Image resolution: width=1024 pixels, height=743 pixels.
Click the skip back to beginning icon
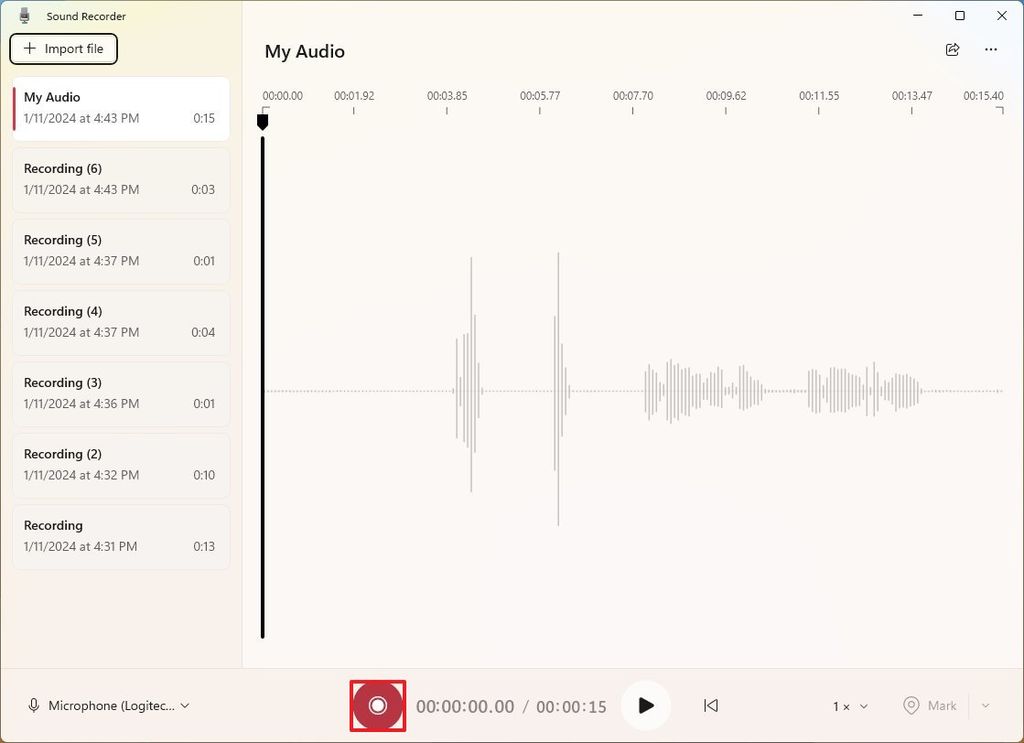pos(710,705)
